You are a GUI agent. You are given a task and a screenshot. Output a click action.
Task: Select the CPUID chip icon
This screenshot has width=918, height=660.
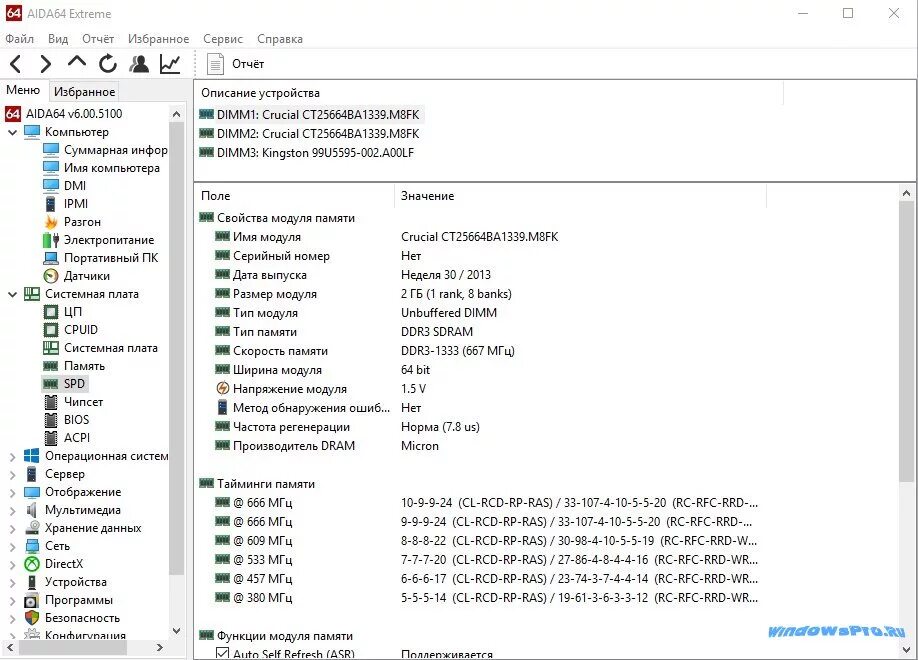pyautogui.click(x=51, y=330)
